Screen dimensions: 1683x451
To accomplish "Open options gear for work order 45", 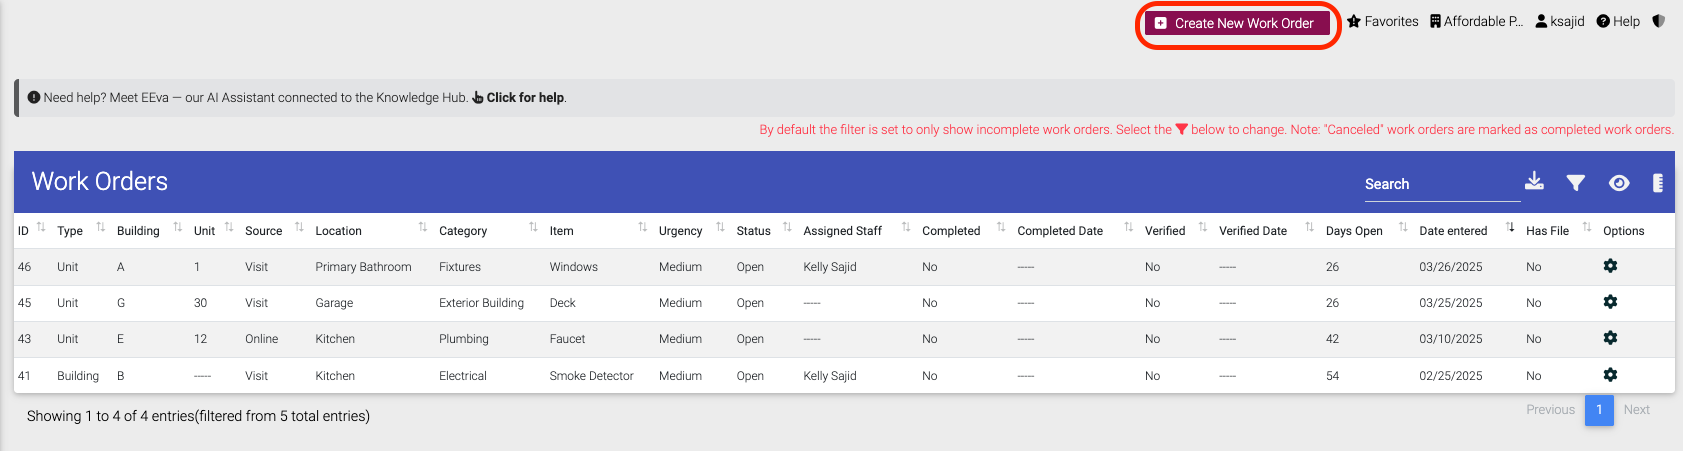I will point(1610,302).
